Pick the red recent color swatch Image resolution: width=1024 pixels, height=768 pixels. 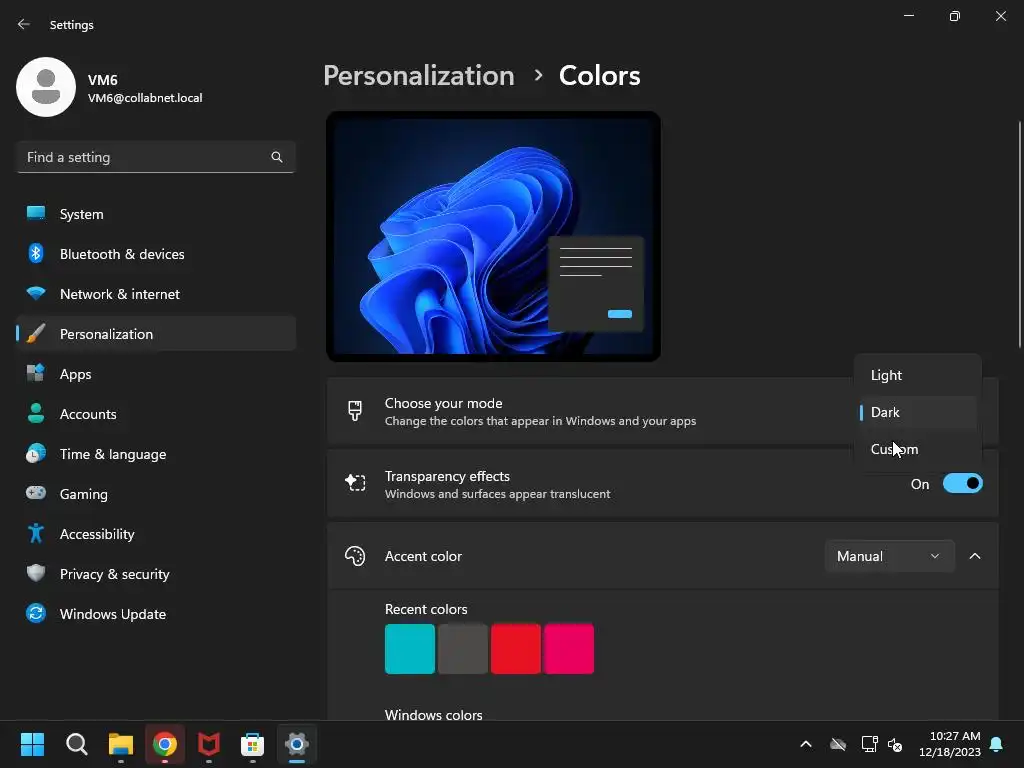pos(515,648)
